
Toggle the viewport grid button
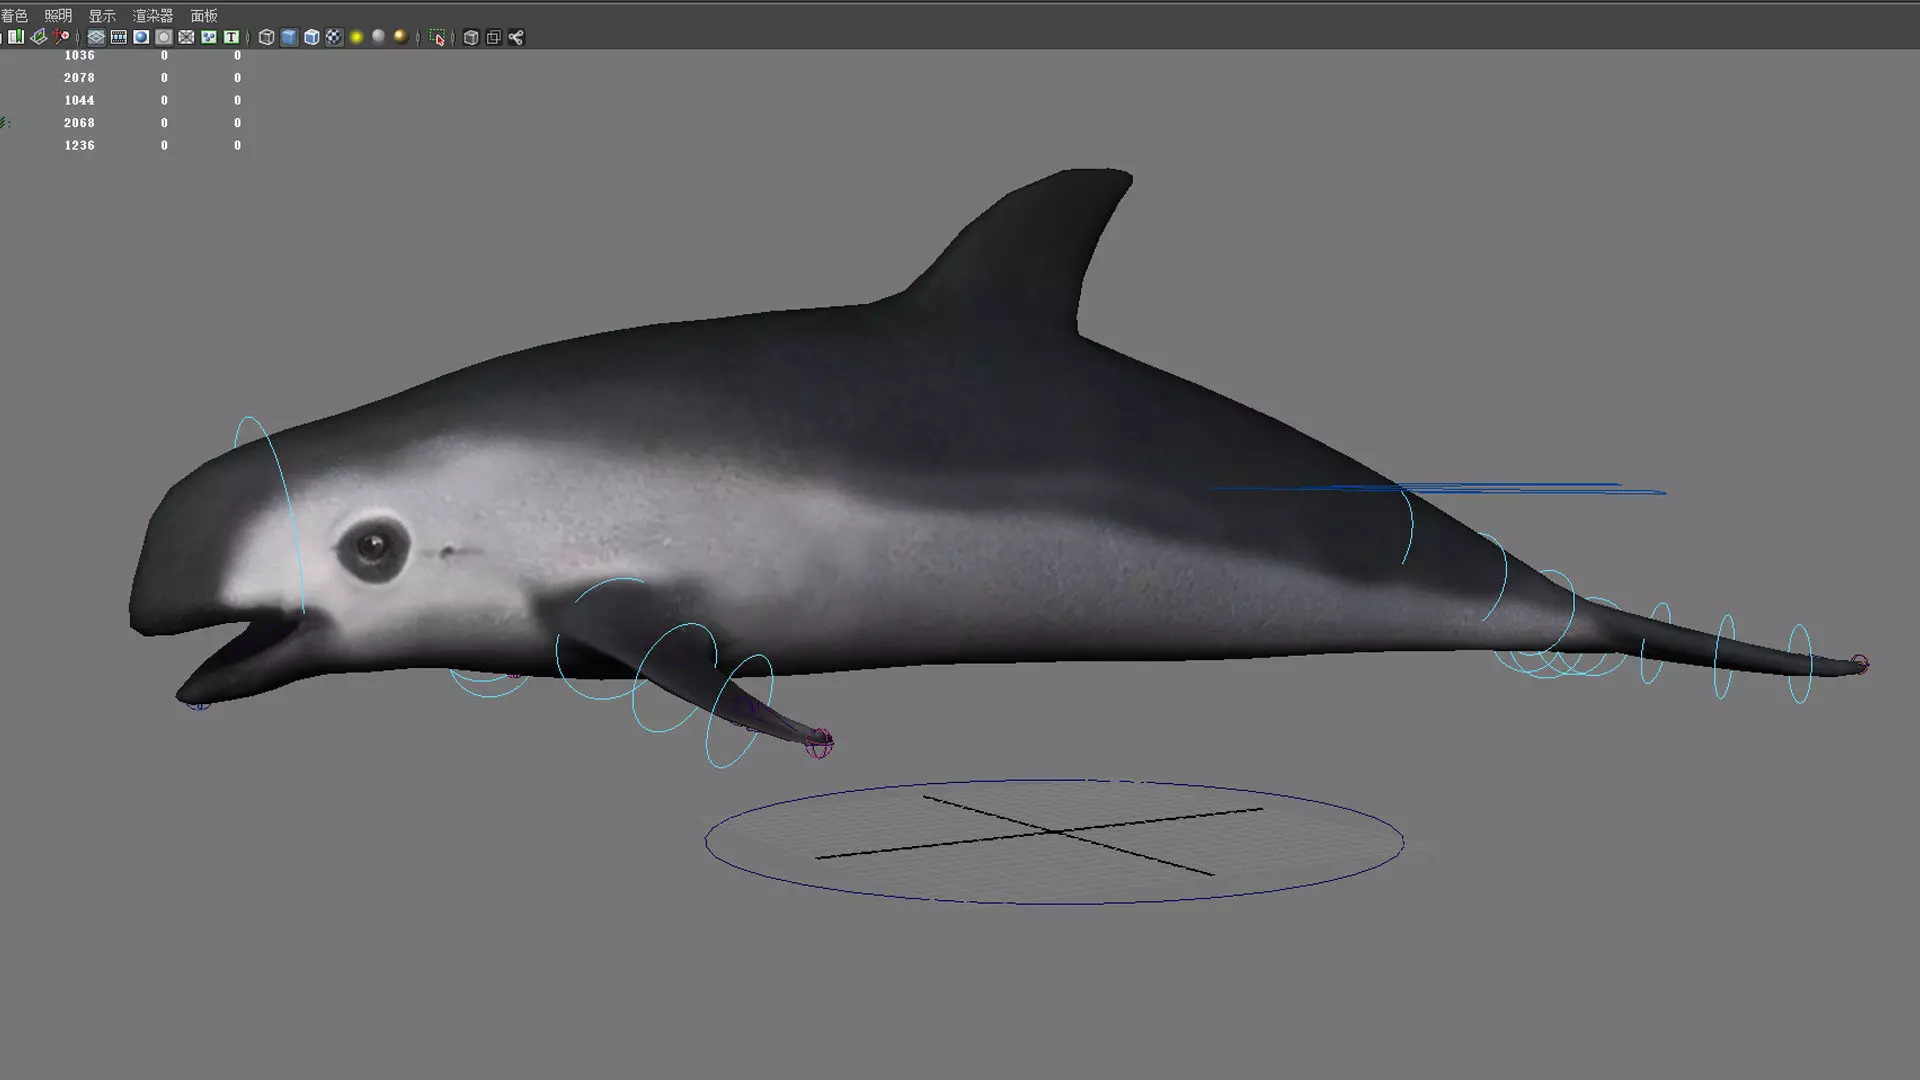click(x=96, y=37)
